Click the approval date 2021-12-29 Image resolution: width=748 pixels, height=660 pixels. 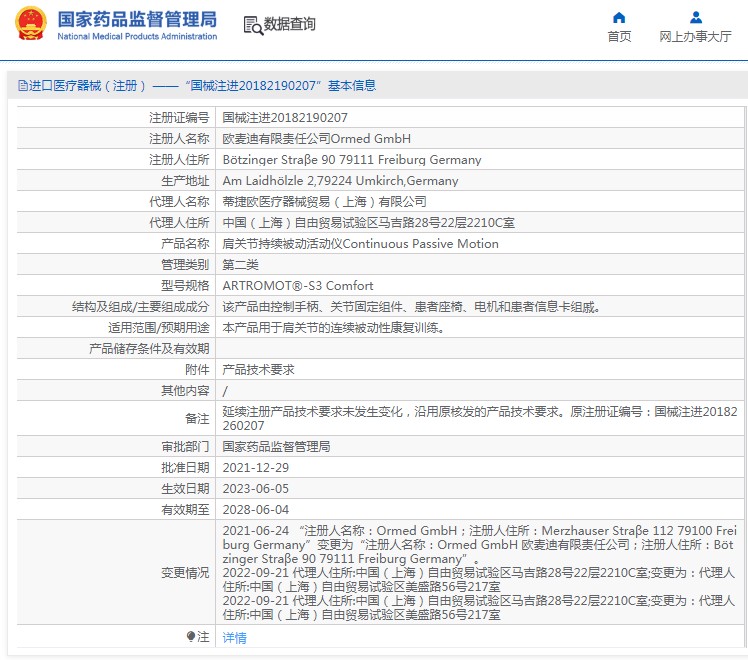[255, 467]
